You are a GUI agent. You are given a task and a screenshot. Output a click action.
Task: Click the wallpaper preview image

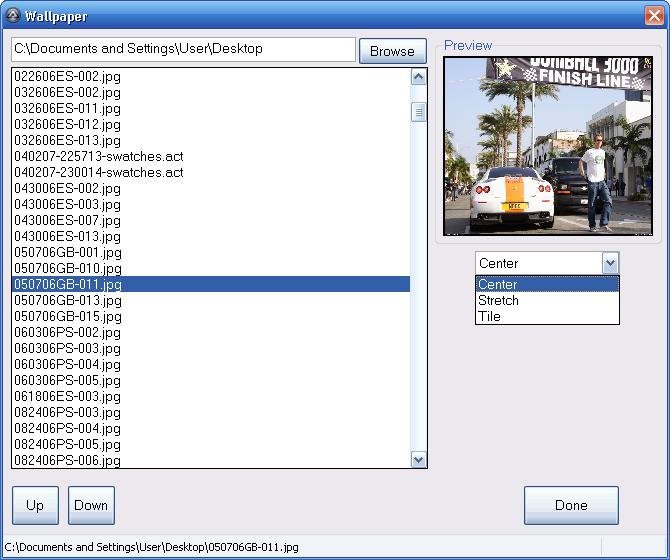point(548,146)
